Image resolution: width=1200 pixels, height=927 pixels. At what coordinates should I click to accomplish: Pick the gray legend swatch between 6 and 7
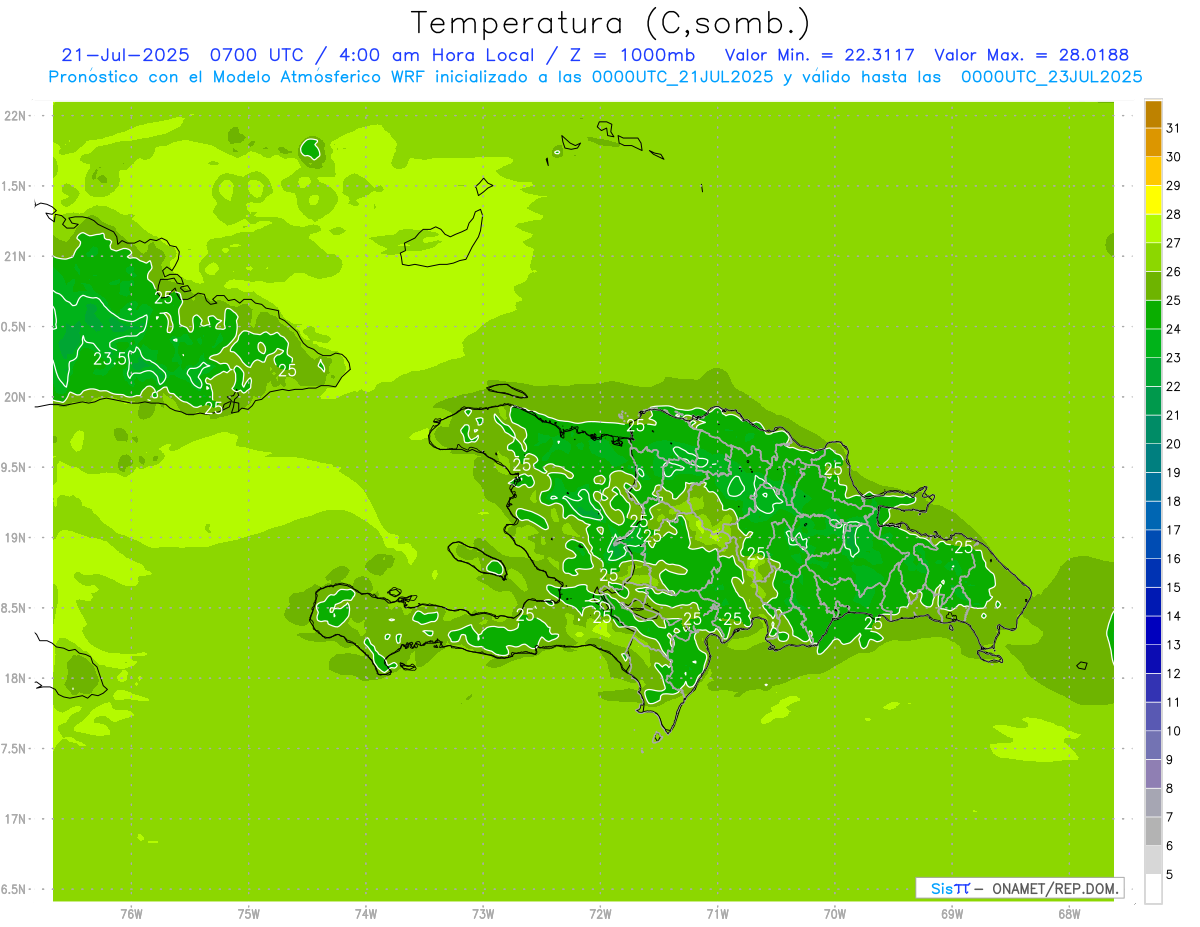pos(1153,831)
